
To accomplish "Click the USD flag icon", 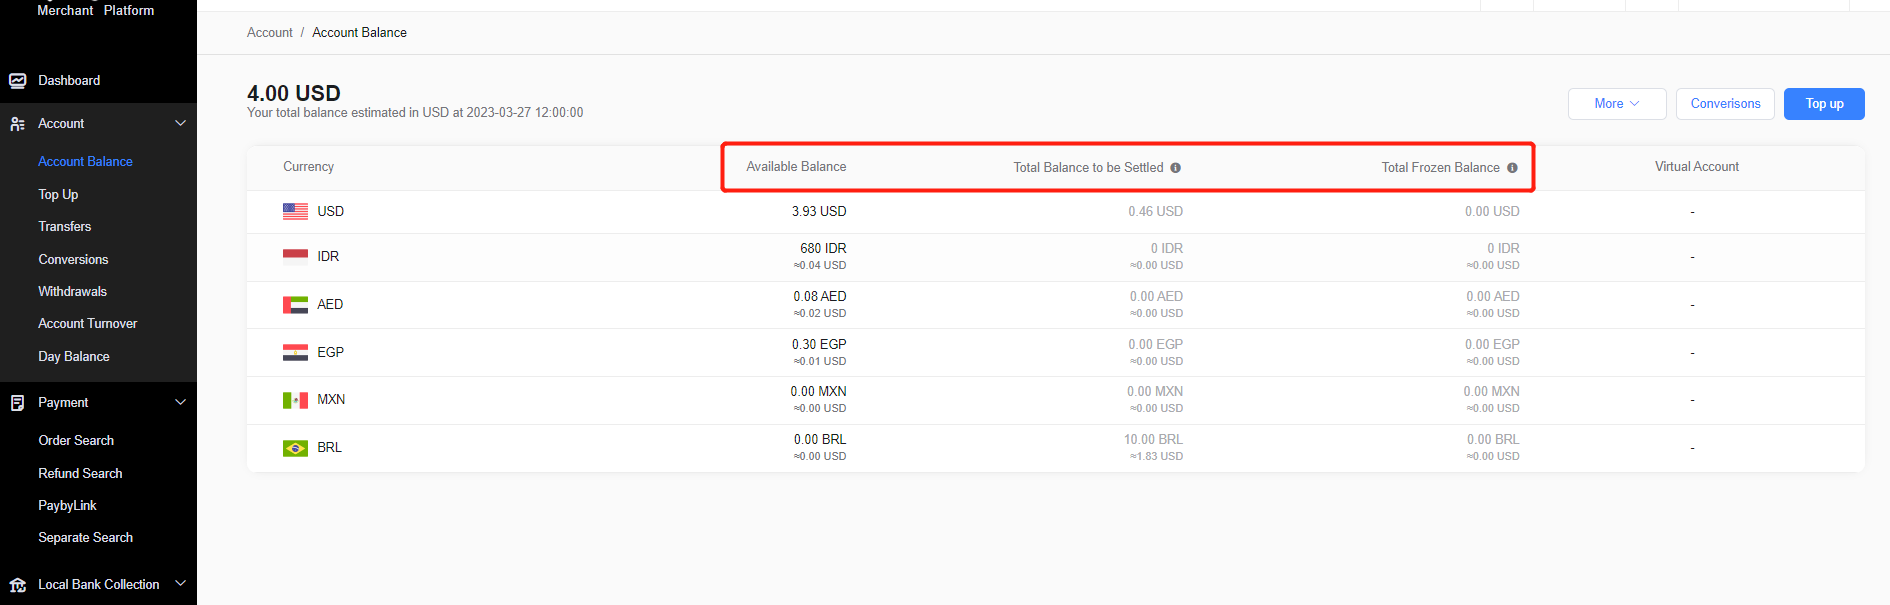I will 295,212.
